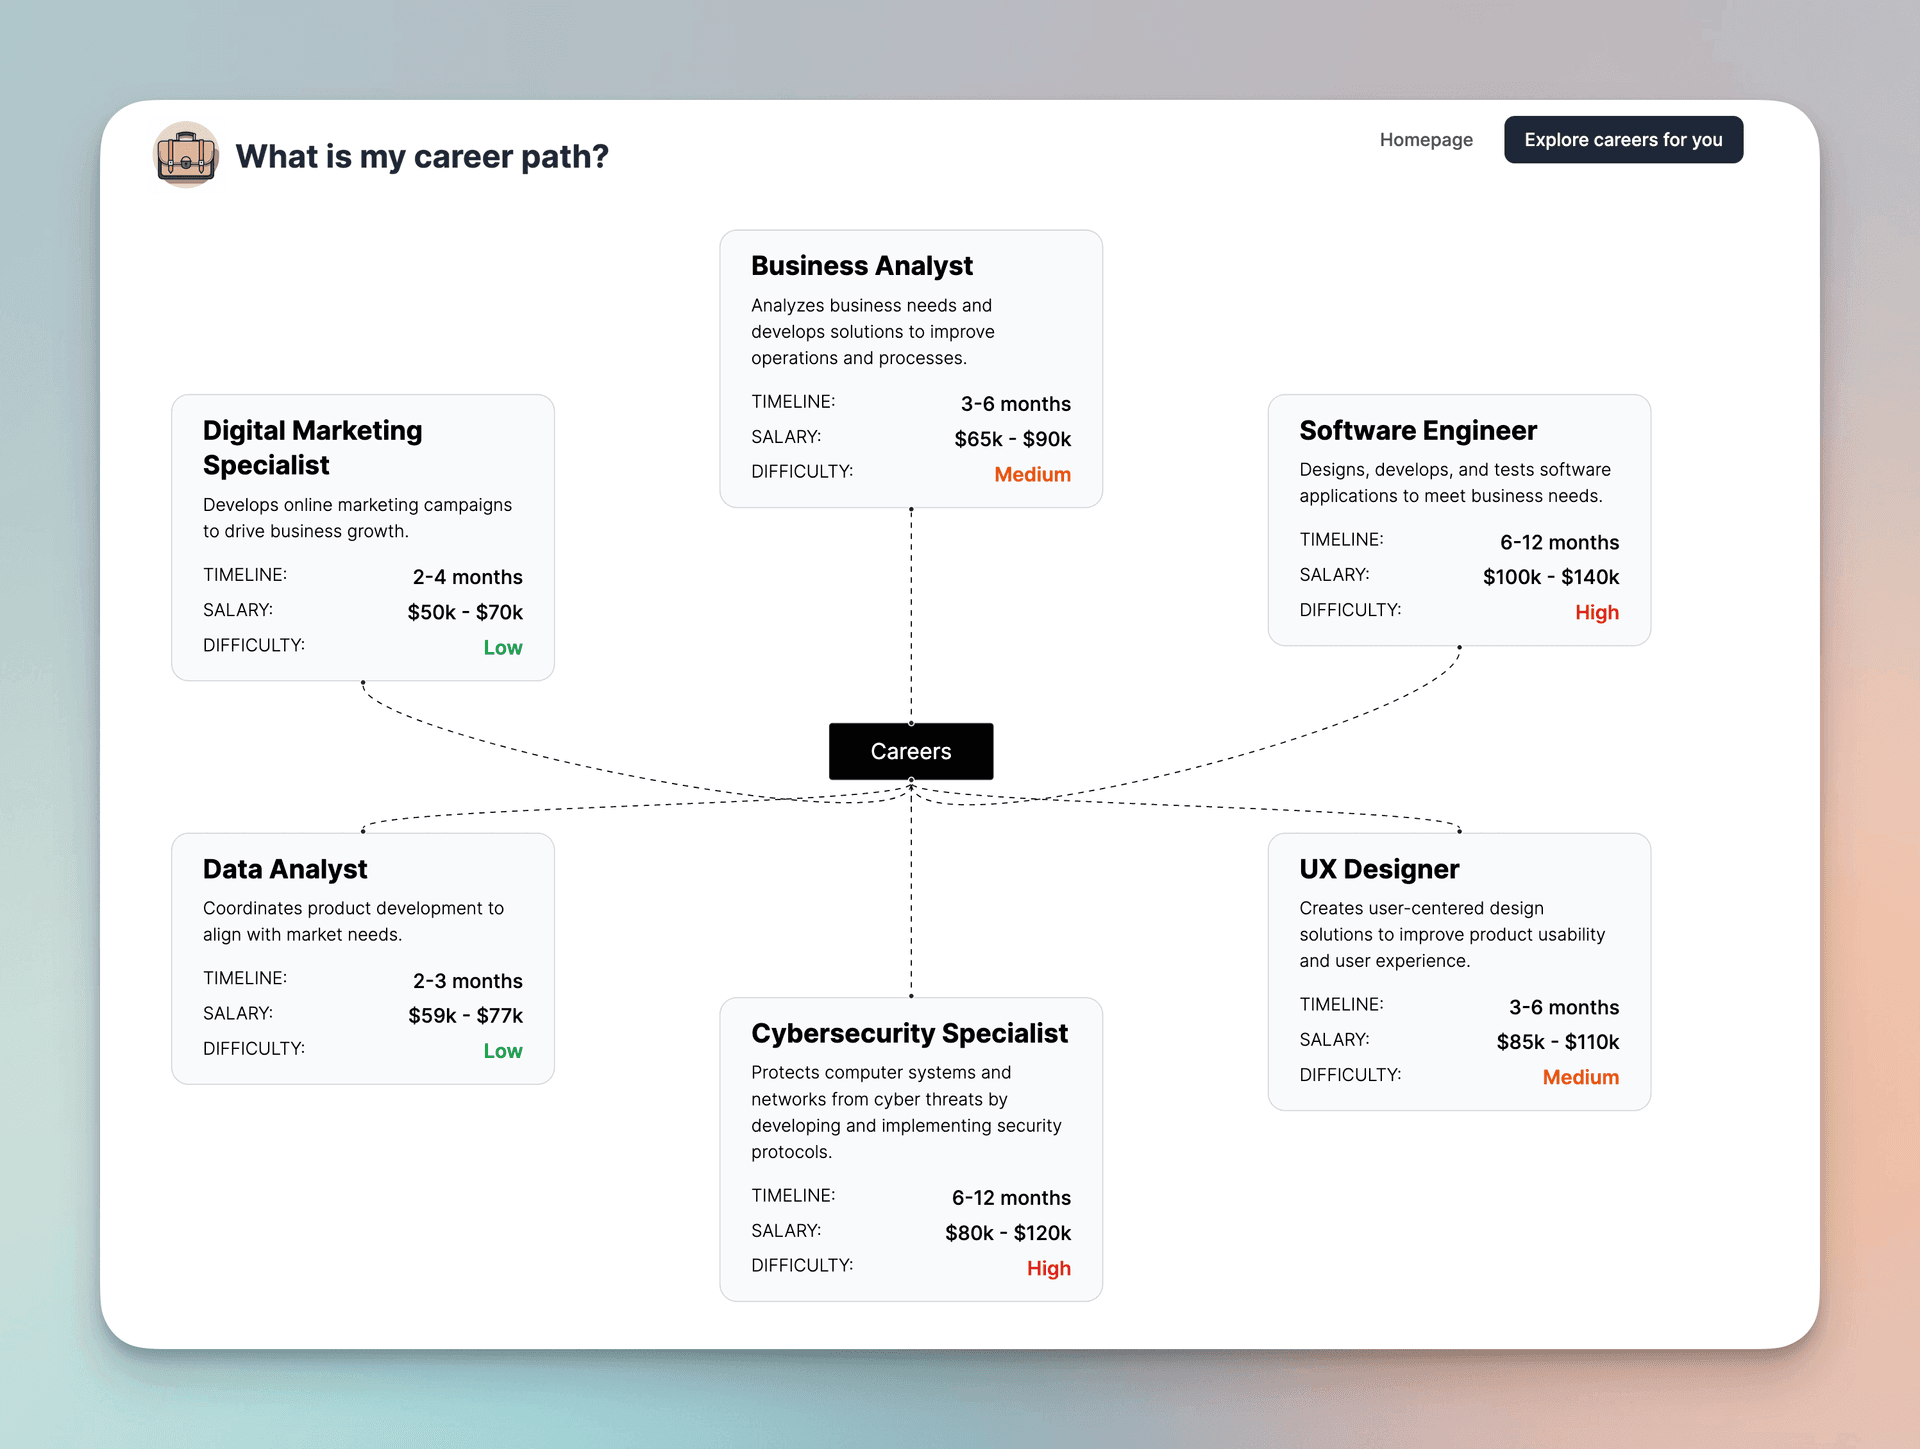1920x1449 pixels.
Task: Click Software Engineer High difficulty label
Action: (1596, 612)
